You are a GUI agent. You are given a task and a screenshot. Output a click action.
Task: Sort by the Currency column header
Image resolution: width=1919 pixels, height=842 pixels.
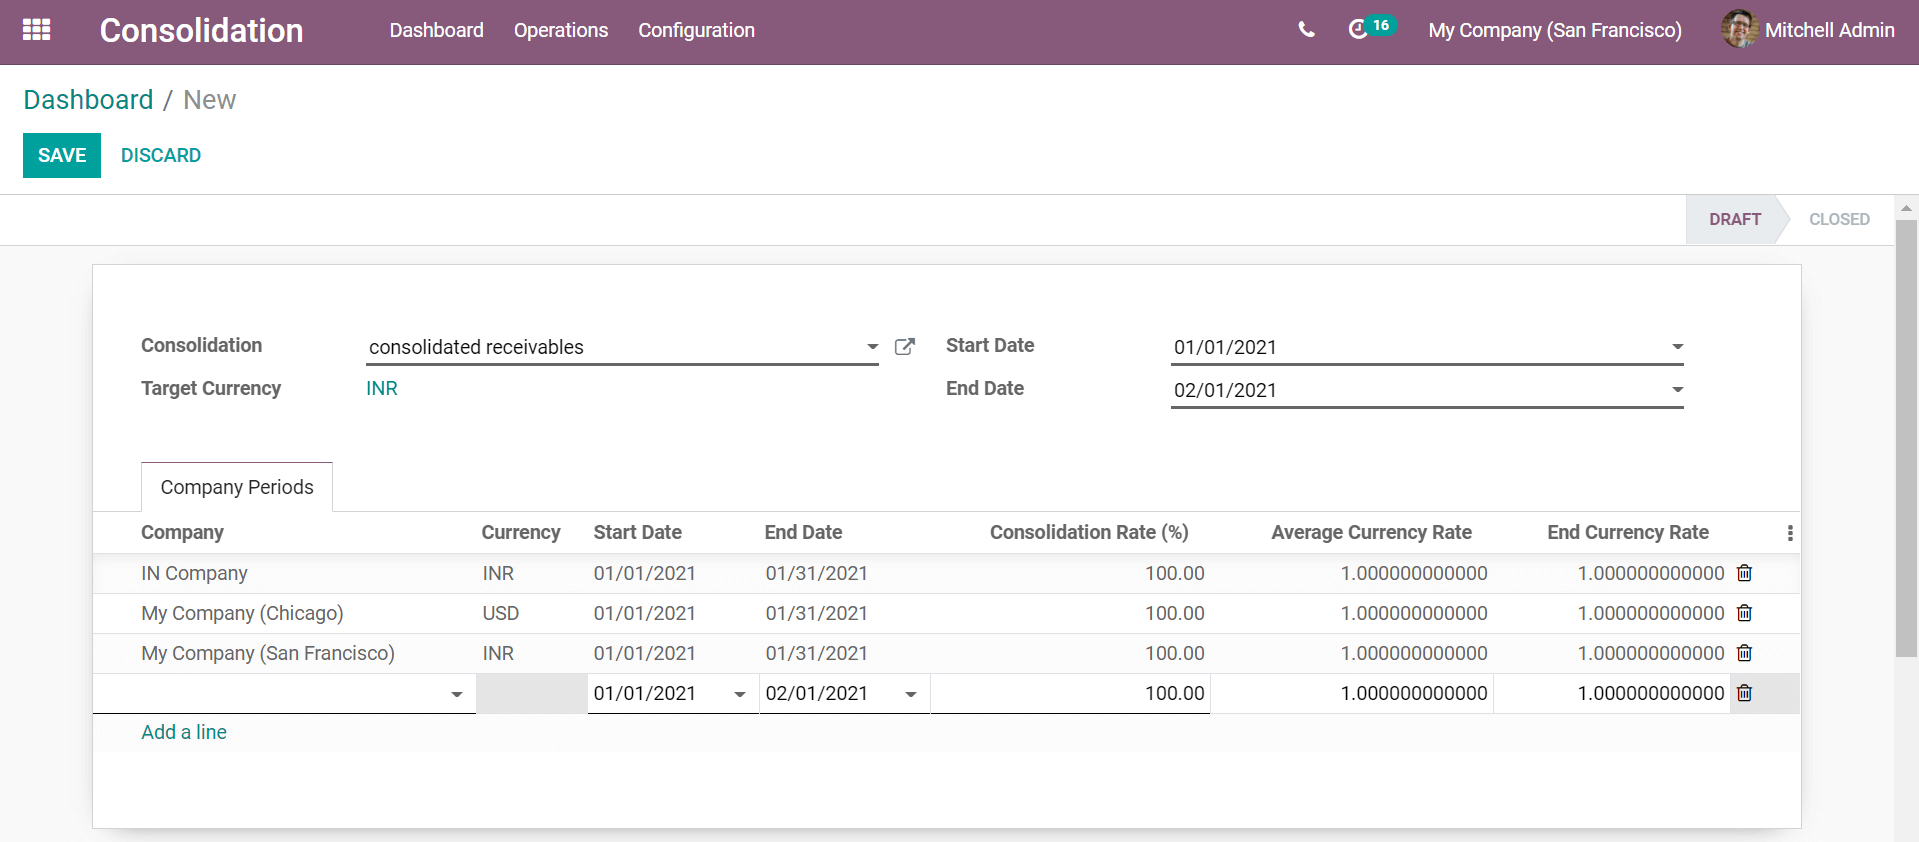[521, 532]
